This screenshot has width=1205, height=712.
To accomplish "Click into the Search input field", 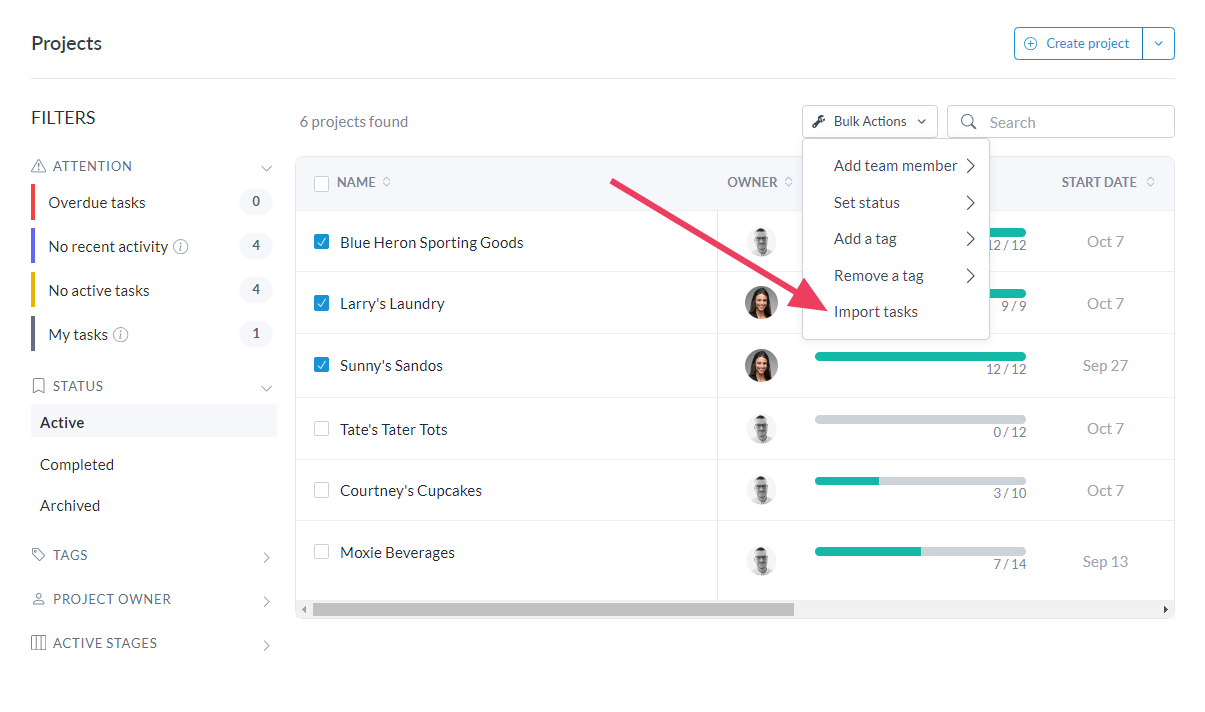I will (1075, 122).
